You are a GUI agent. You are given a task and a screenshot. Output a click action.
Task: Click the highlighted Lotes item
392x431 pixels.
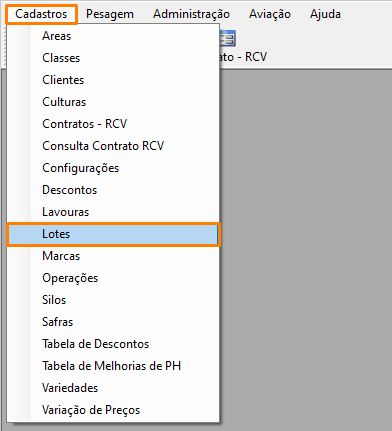coord(113,234)
